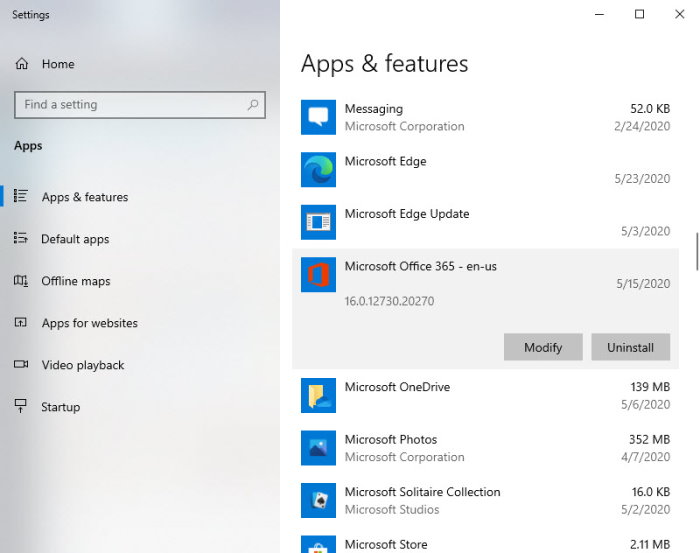Image resolution: width=700 pixels, height=553 pixels.
Task: Click version number 16.0.12730.20270
Action: 389,301
